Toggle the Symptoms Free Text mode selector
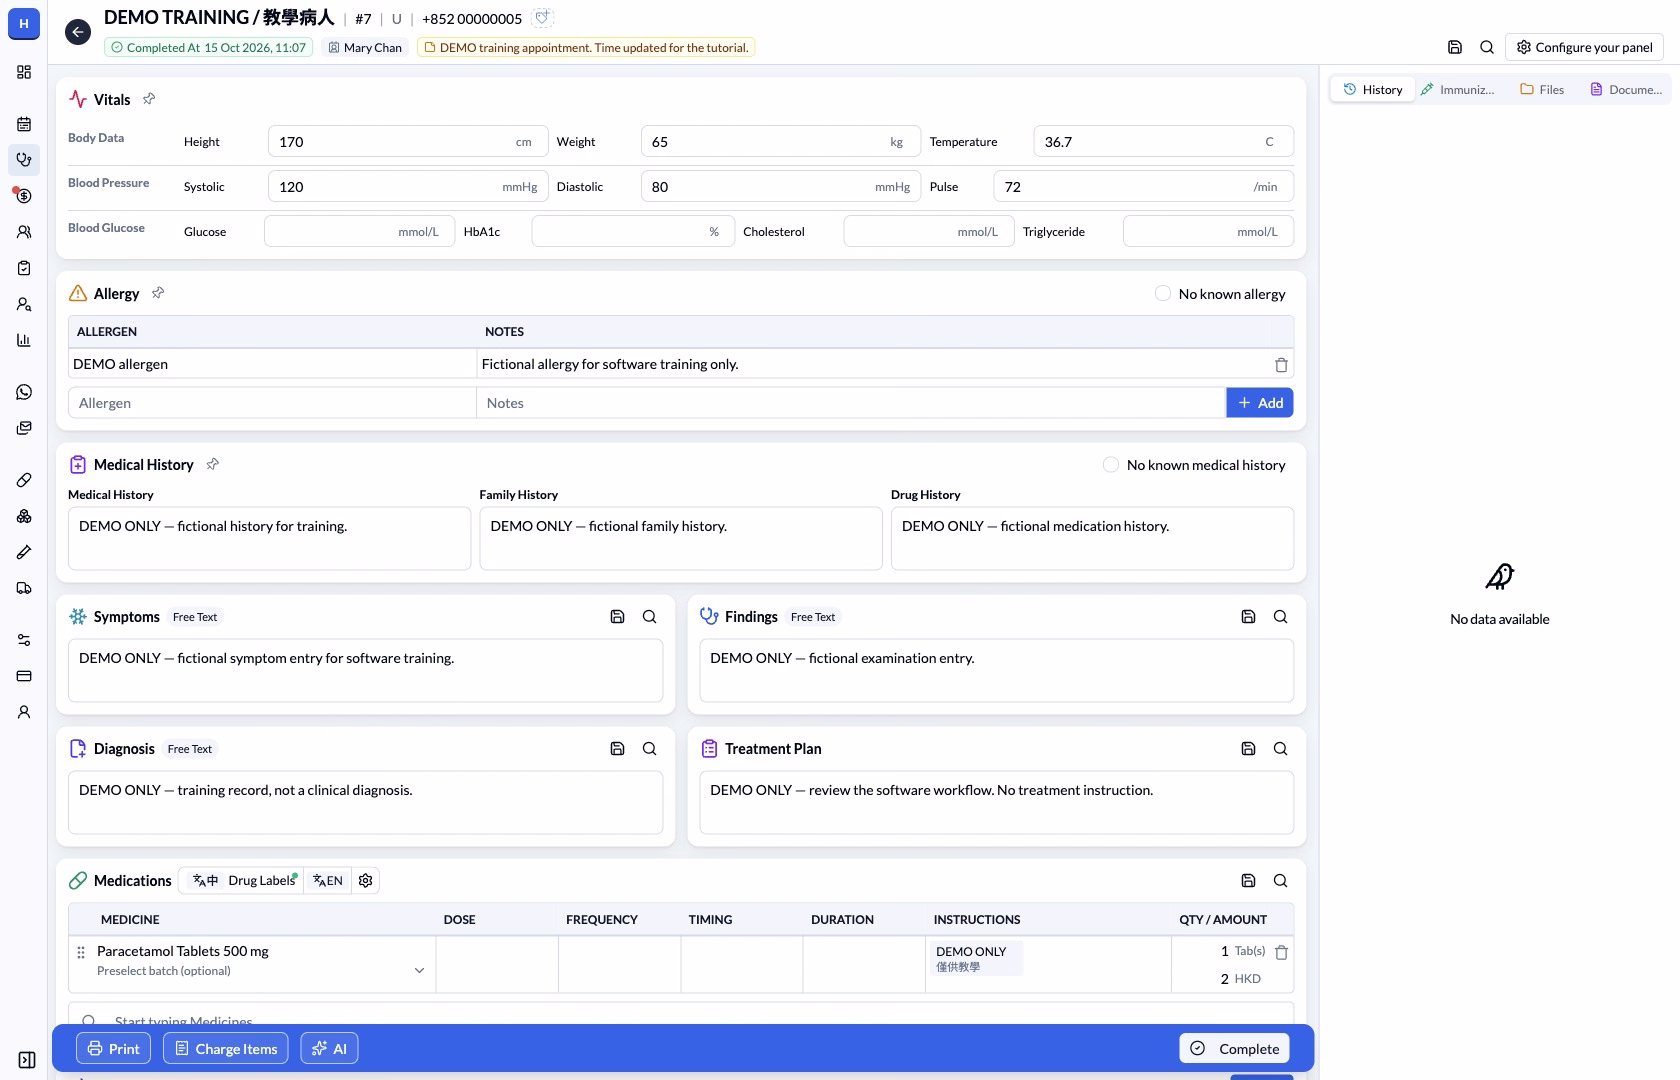 pos(195,617)
